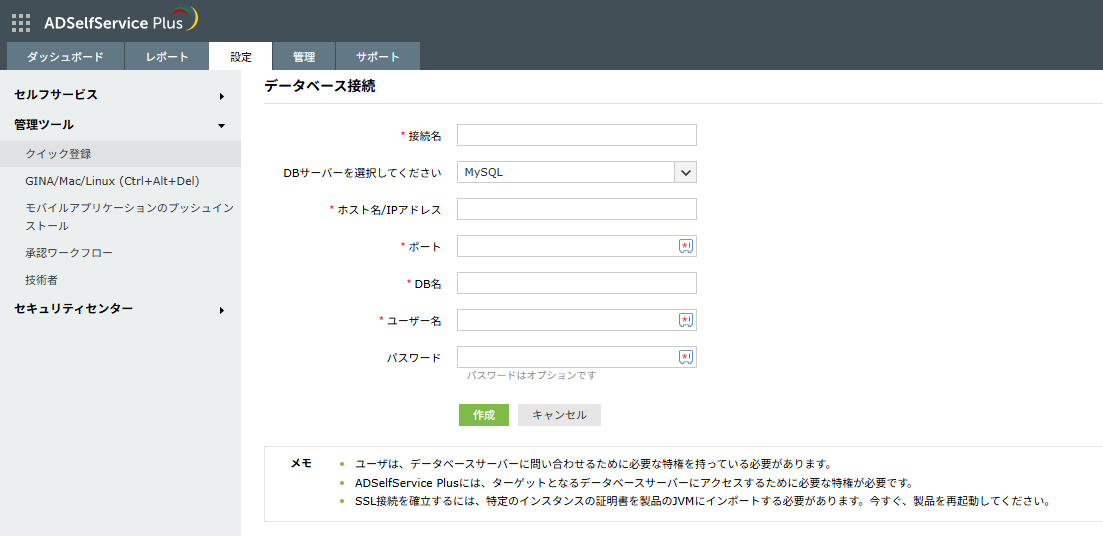Go to the 管理 tab
Viewport: 1103px width, 536px height.
coord(304,57)
